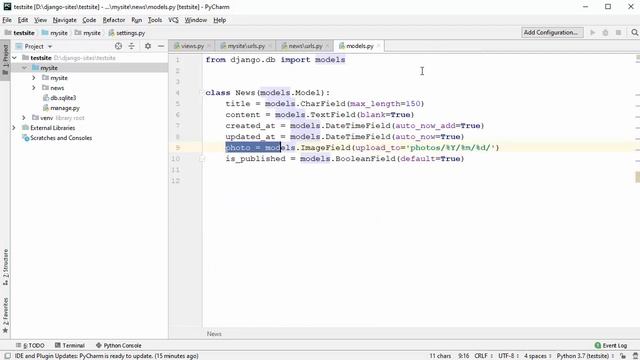Open the Tools menu
Viewport: 640px width, 360px height.
pos(155,20)
